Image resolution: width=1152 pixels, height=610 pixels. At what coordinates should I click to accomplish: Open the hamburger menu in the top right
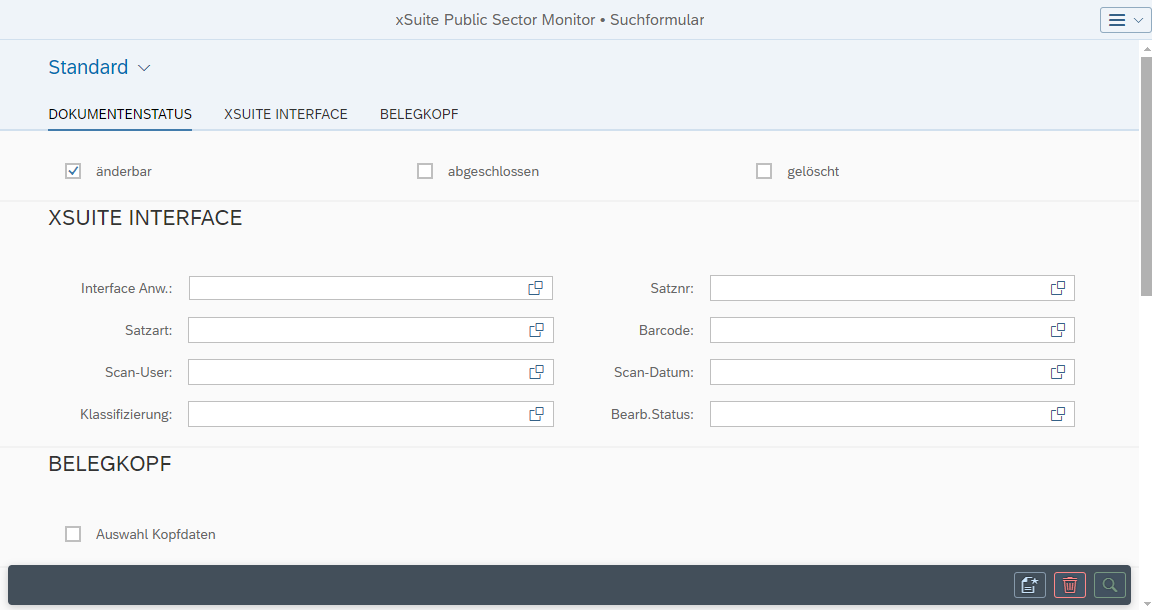1125,19
